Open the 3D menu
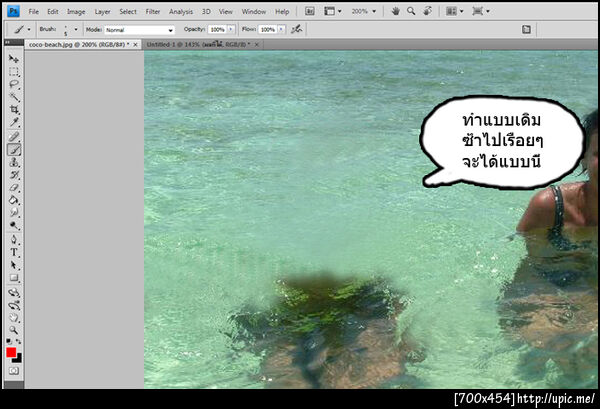Image resolution: width=600 pixels, height=409 pixels. coord(206,12)
